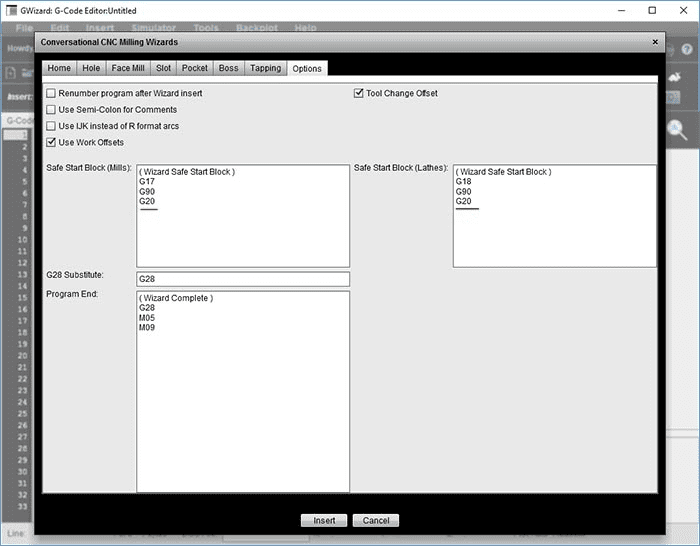Open the Boss tab
Image resolution: width=700 pixels, height=546 pixels.
(x=228, y=68)
